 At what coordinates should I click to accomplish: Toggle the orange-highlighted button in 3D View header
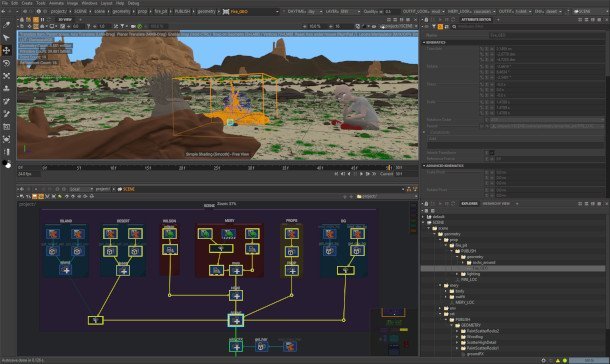coord(36,19)
